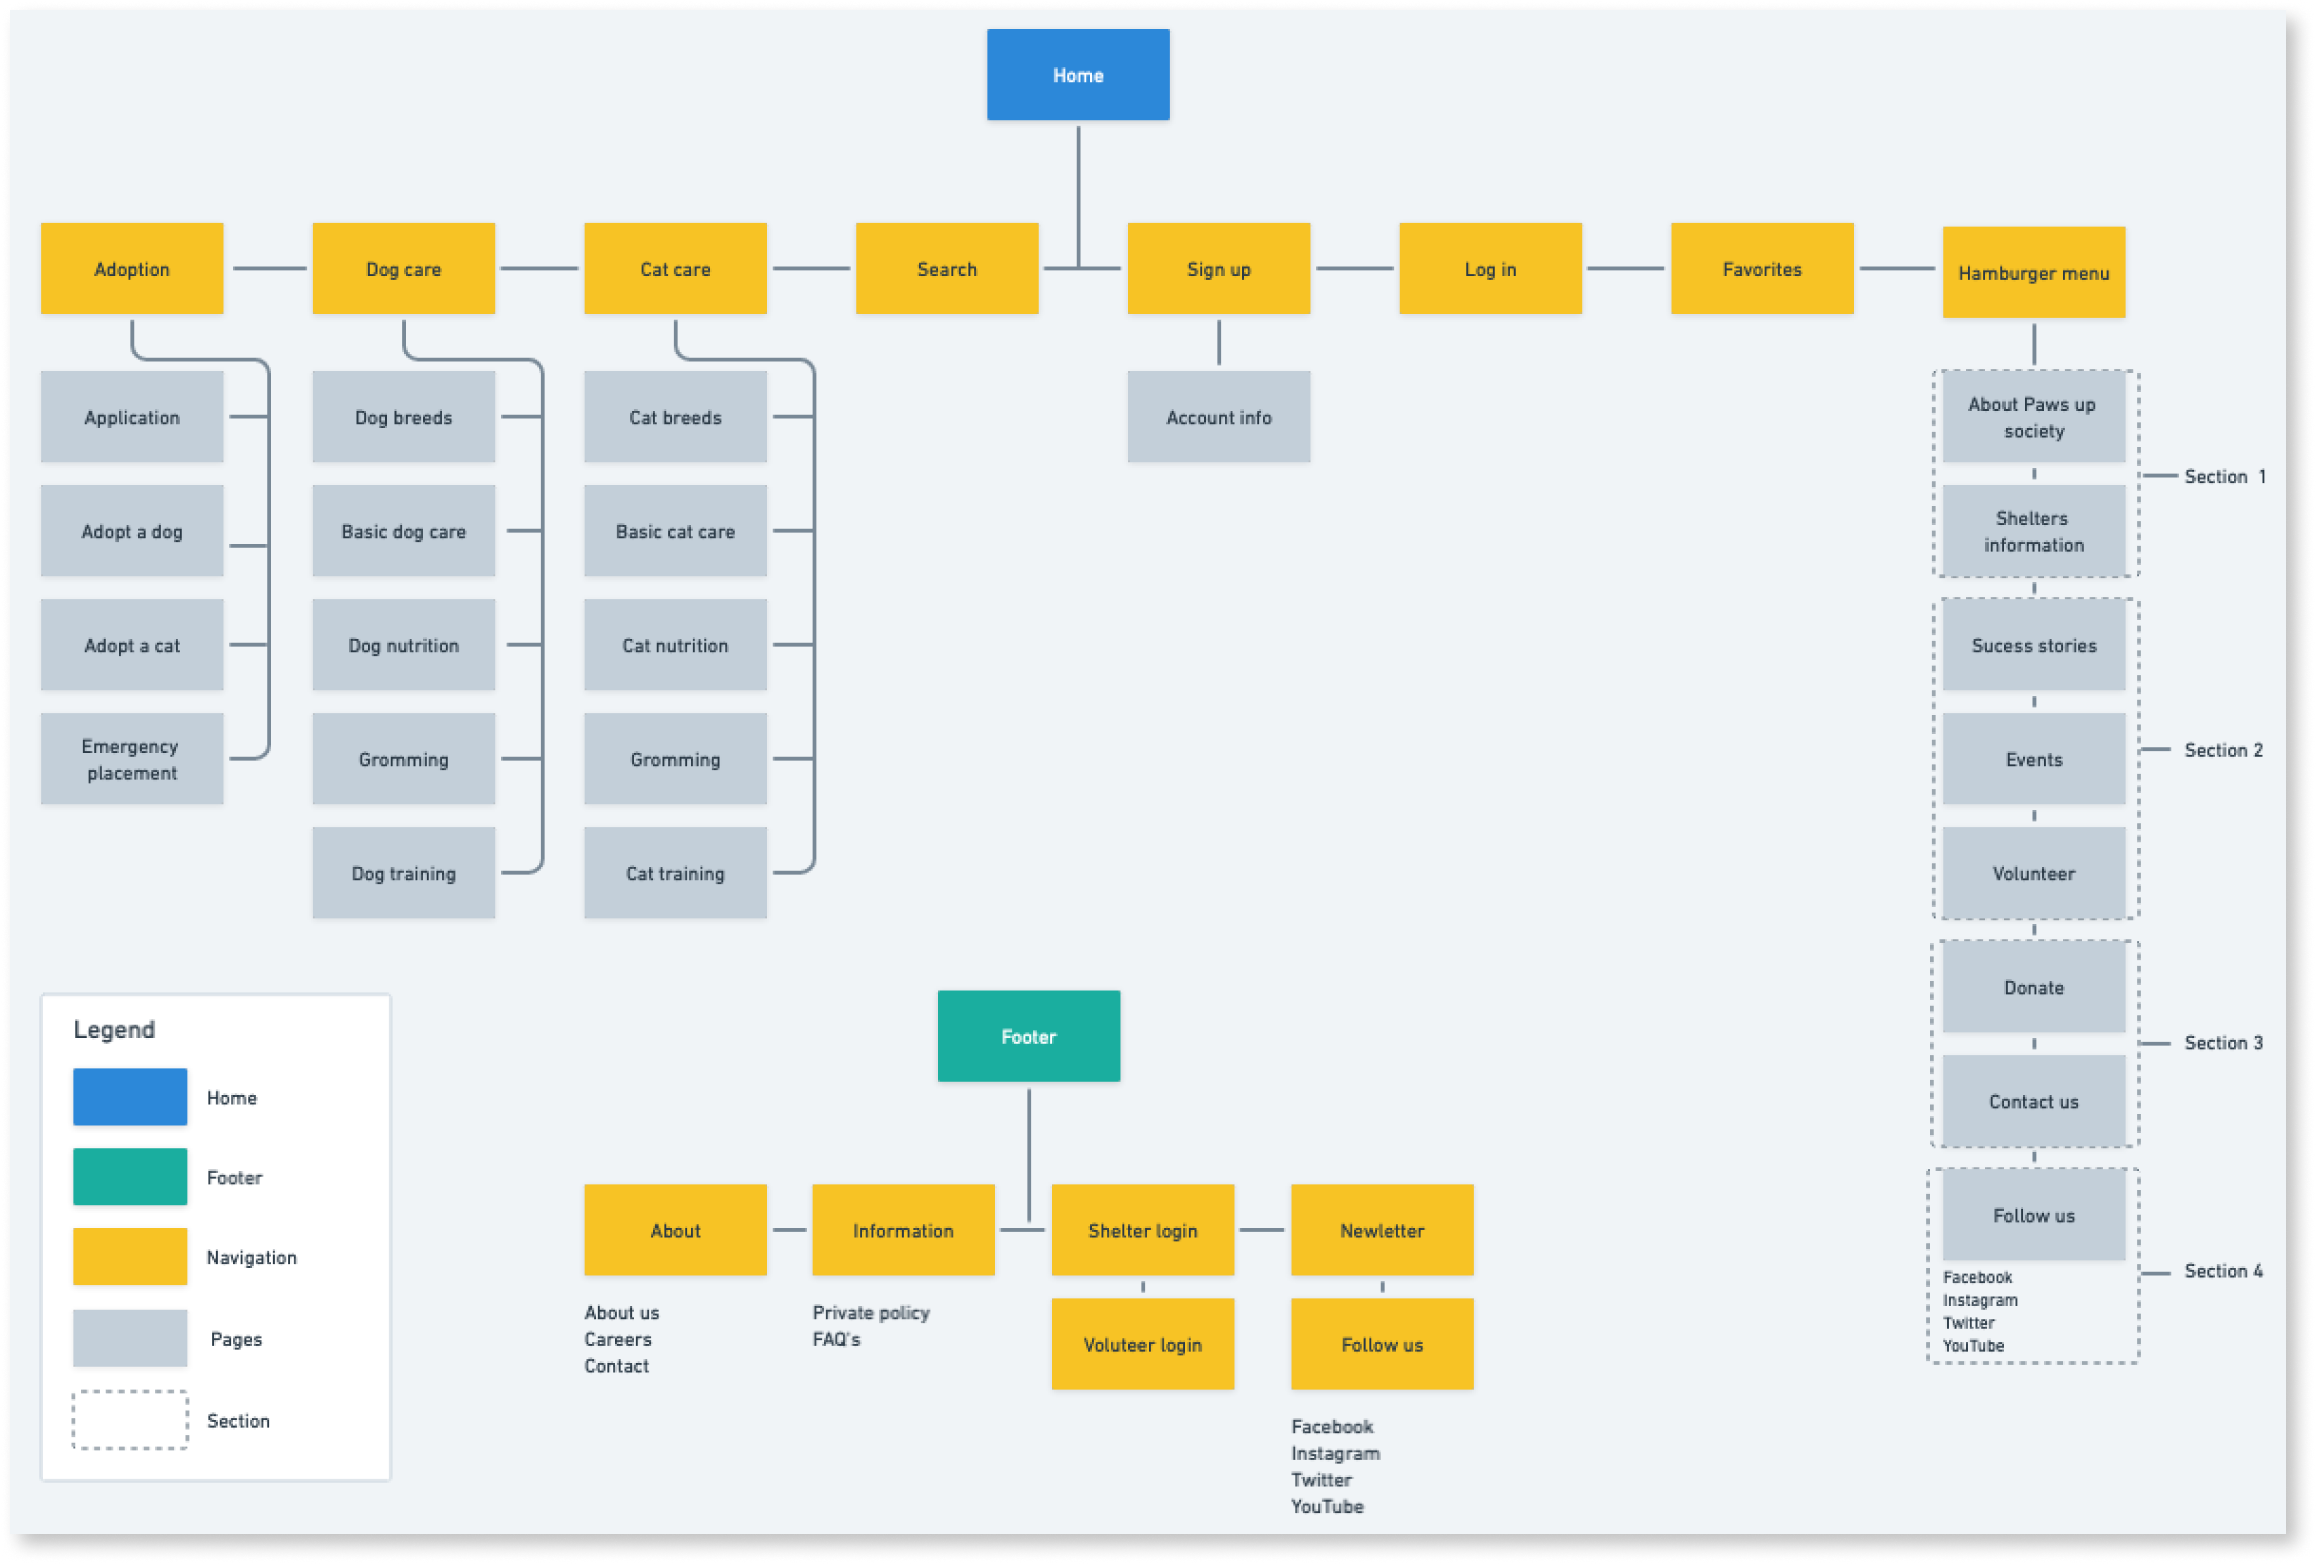Select the Emergency placement page
The height and width of the screenshot is (1564, 2316).
click(131, 758)
